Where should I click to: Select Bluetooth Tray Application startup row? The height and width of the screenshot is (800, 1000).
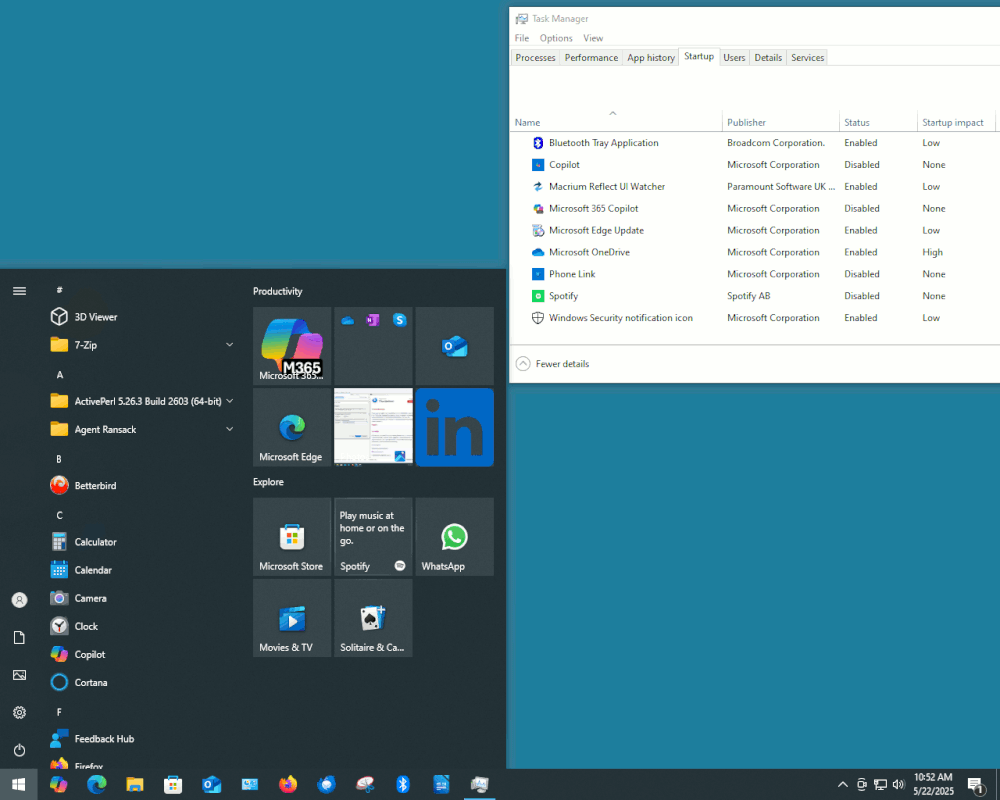click(x=754, y=143)
